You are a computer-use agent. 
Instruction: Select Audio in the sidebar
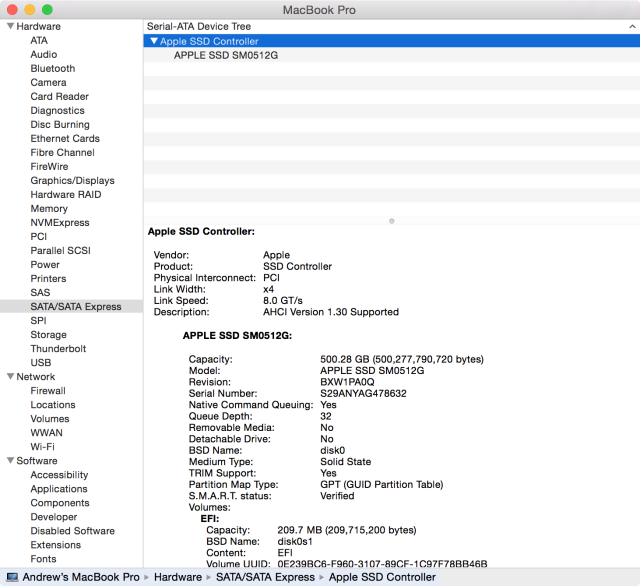click(44, 54)
